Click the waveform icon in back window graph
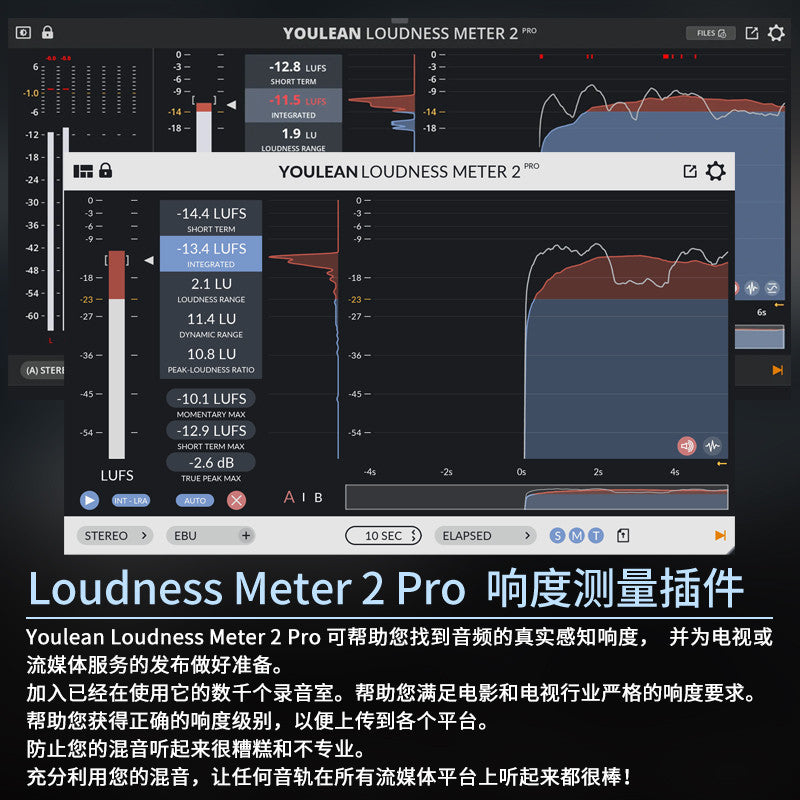This screenshot has height=800, width=800. 752,288
